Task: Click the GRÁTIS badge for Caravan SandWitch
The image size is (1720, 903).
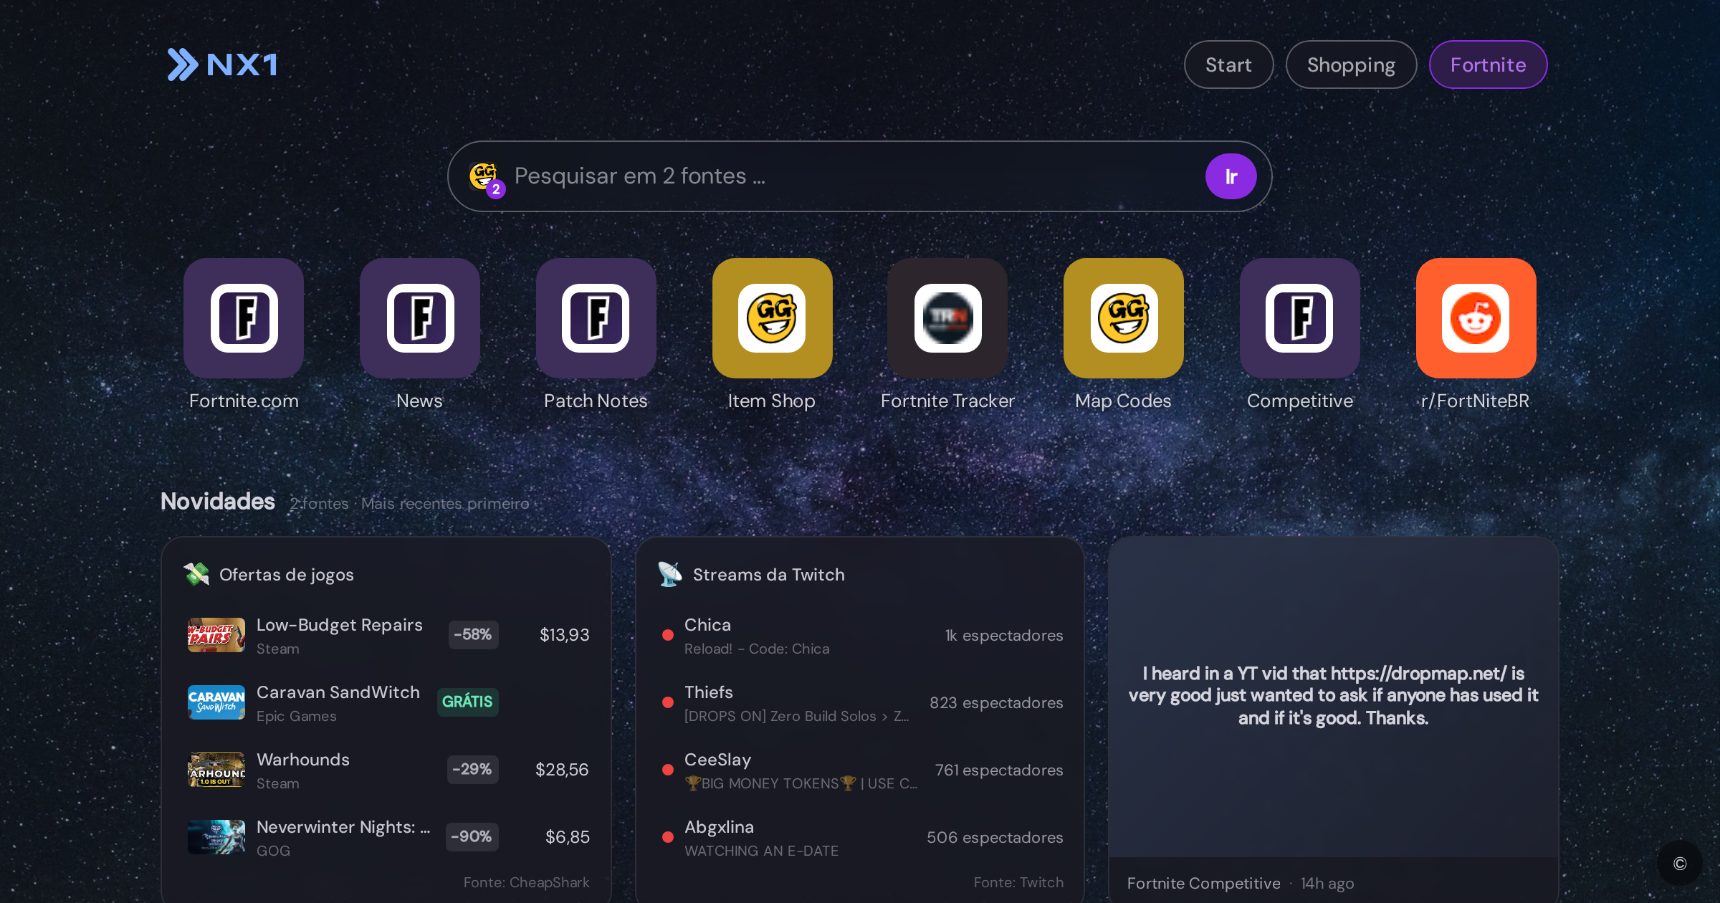Action: [x=467, y=702]
